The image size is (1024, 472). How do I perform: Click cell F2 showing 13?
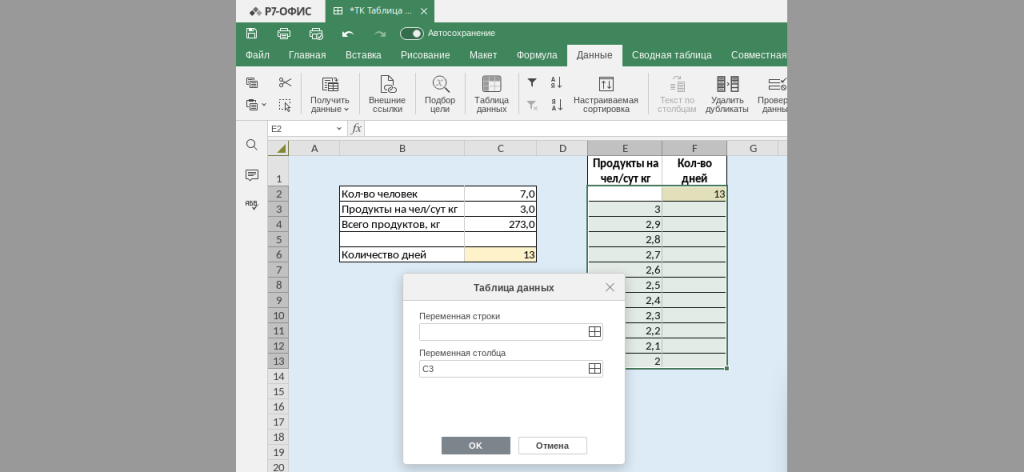tap(694, 194)
